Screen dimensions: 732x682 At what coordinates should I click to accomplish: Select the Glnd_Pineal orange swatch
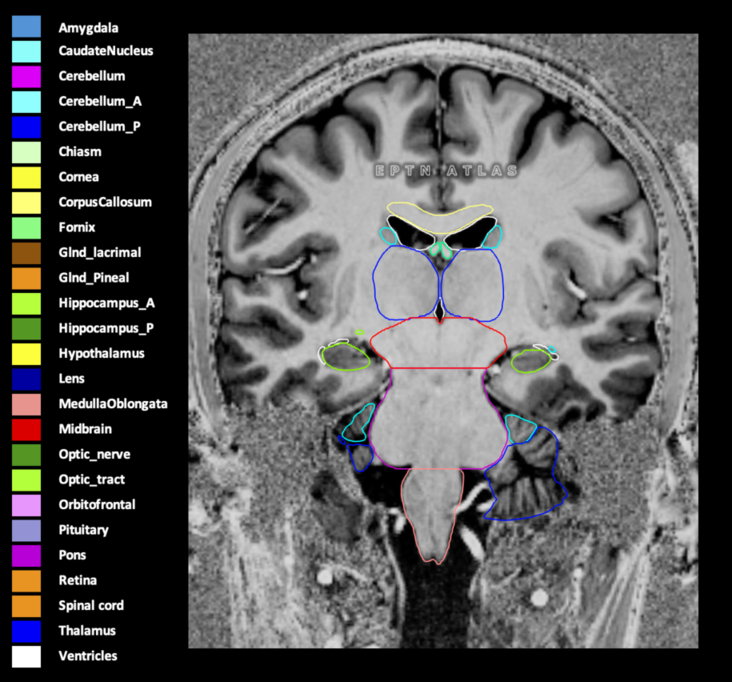click(26, 279)
